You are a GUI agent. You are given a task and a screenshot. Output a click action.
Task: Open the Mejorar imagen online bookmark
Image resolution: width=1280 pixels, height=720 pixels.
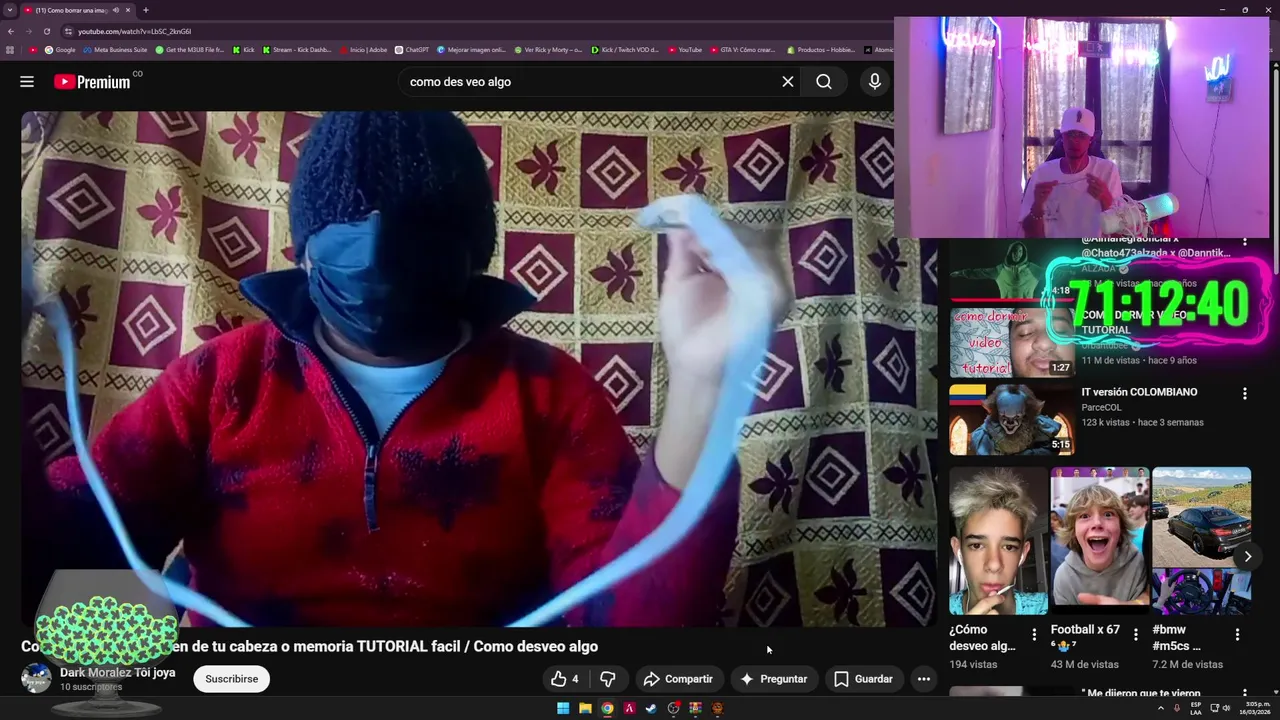(x=472, y=49)
